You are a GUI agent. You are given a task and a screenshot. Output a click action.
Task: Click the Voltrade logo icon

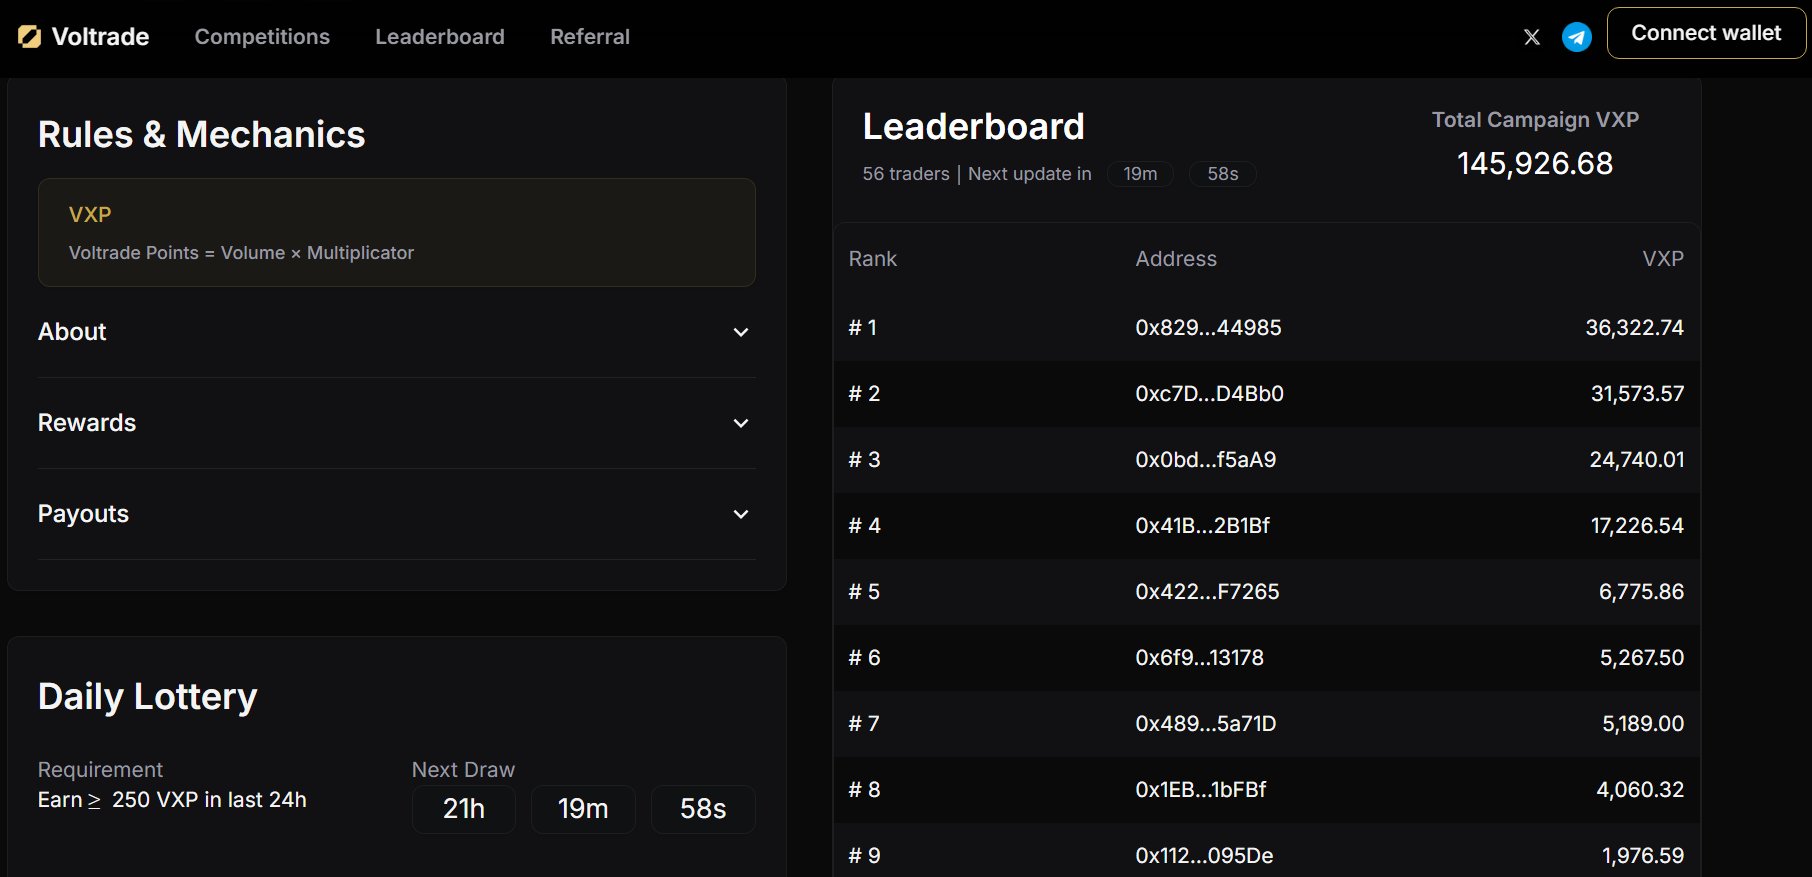tap(30, 37)
